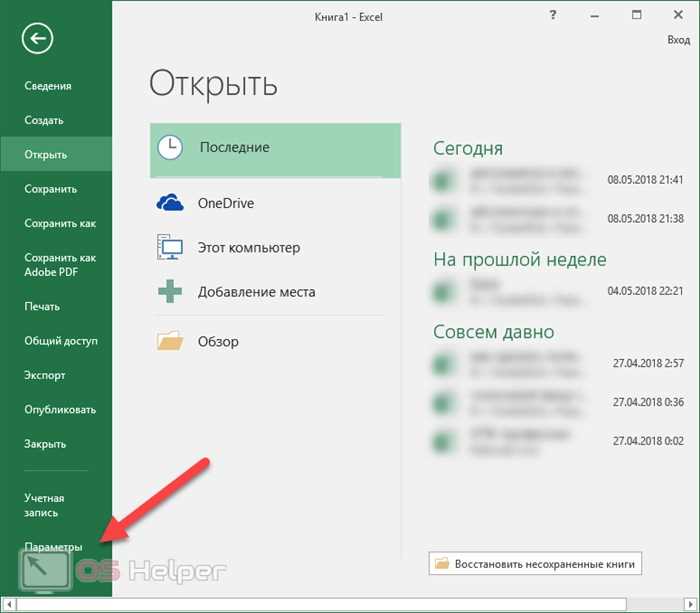Open the help question mark icon
Image resolution: width=700 pixels, height=613 pixels.
pyautogui.click(x=553, y=15)
